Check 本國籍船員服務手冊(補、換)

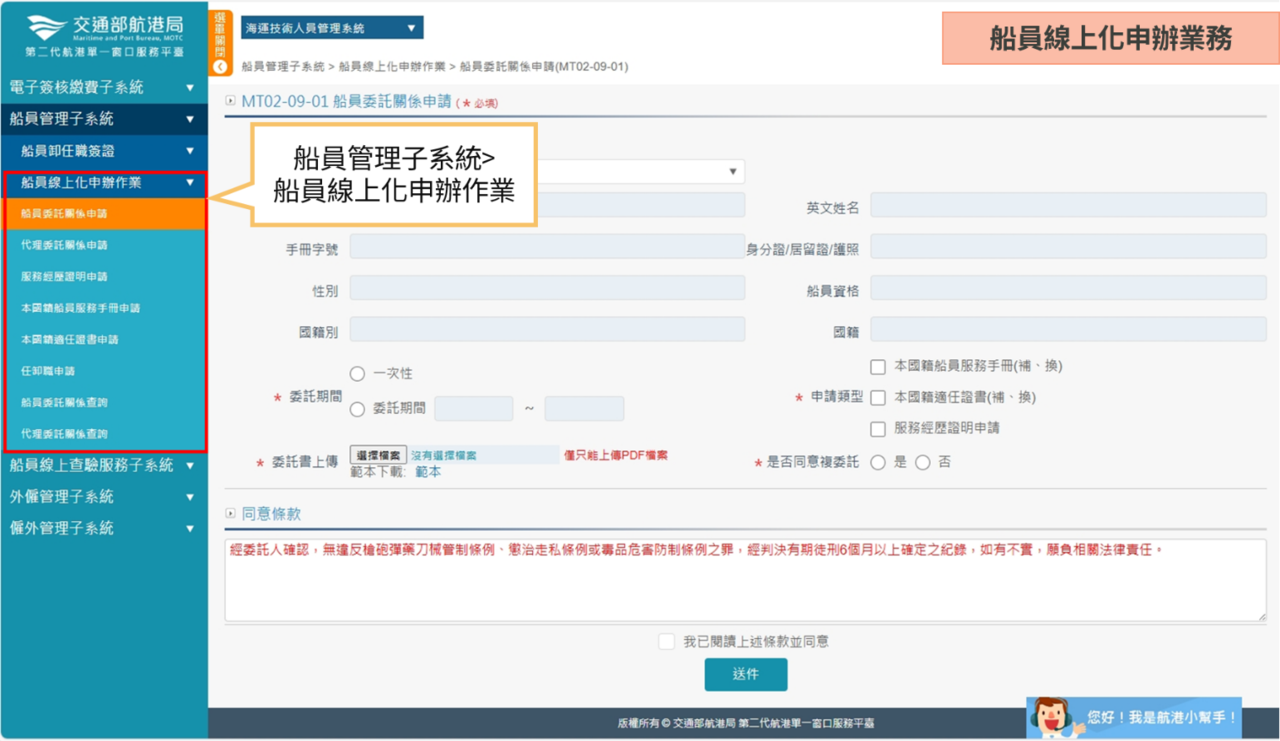(878, 367)
